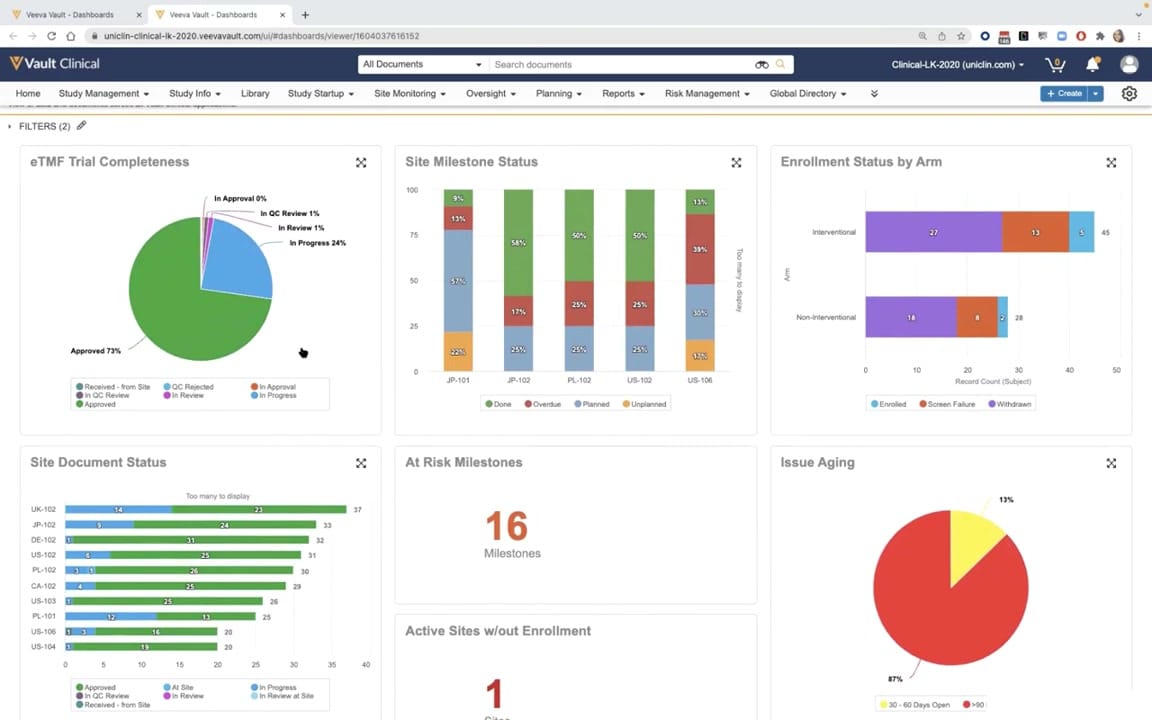Open the Study Info menu
Screen dimensions: 1152x720
pyautogui.click(x=195, y=94)
